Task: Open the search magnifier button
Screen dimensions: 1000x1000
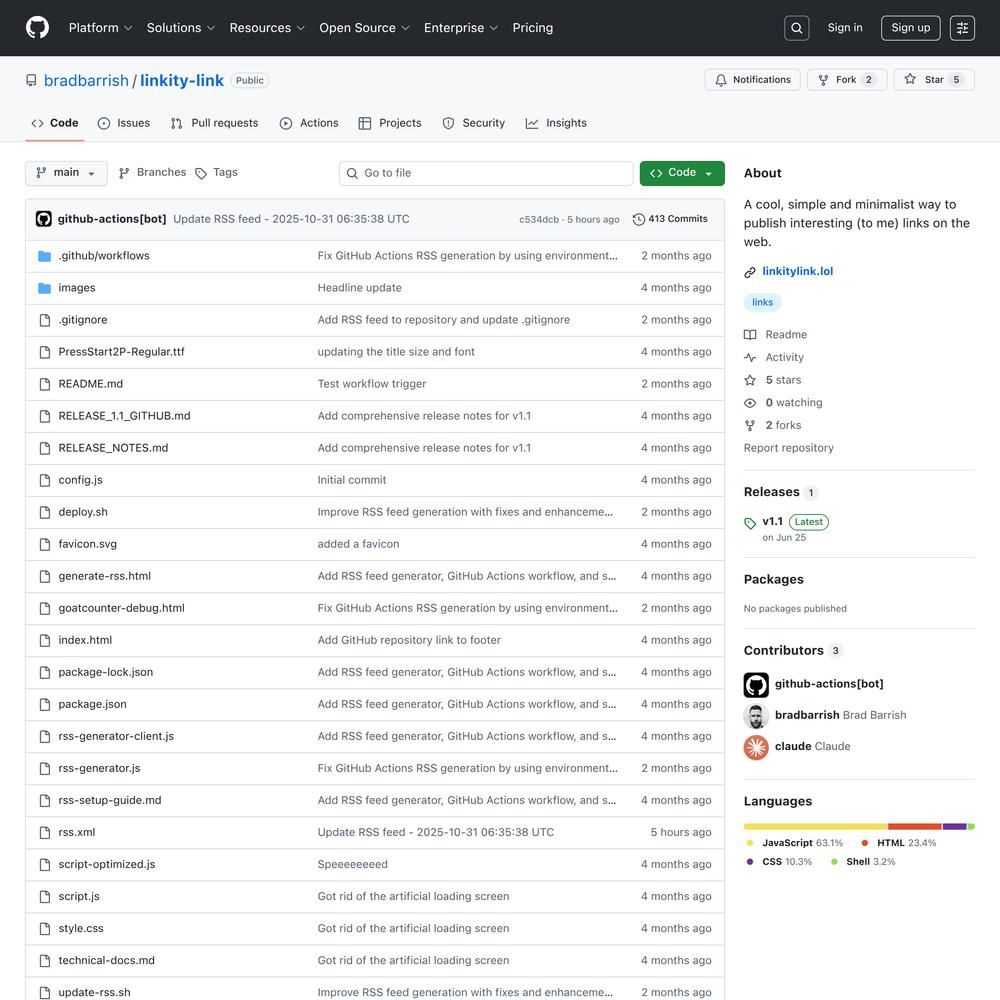Action: [x=796, y=28]
